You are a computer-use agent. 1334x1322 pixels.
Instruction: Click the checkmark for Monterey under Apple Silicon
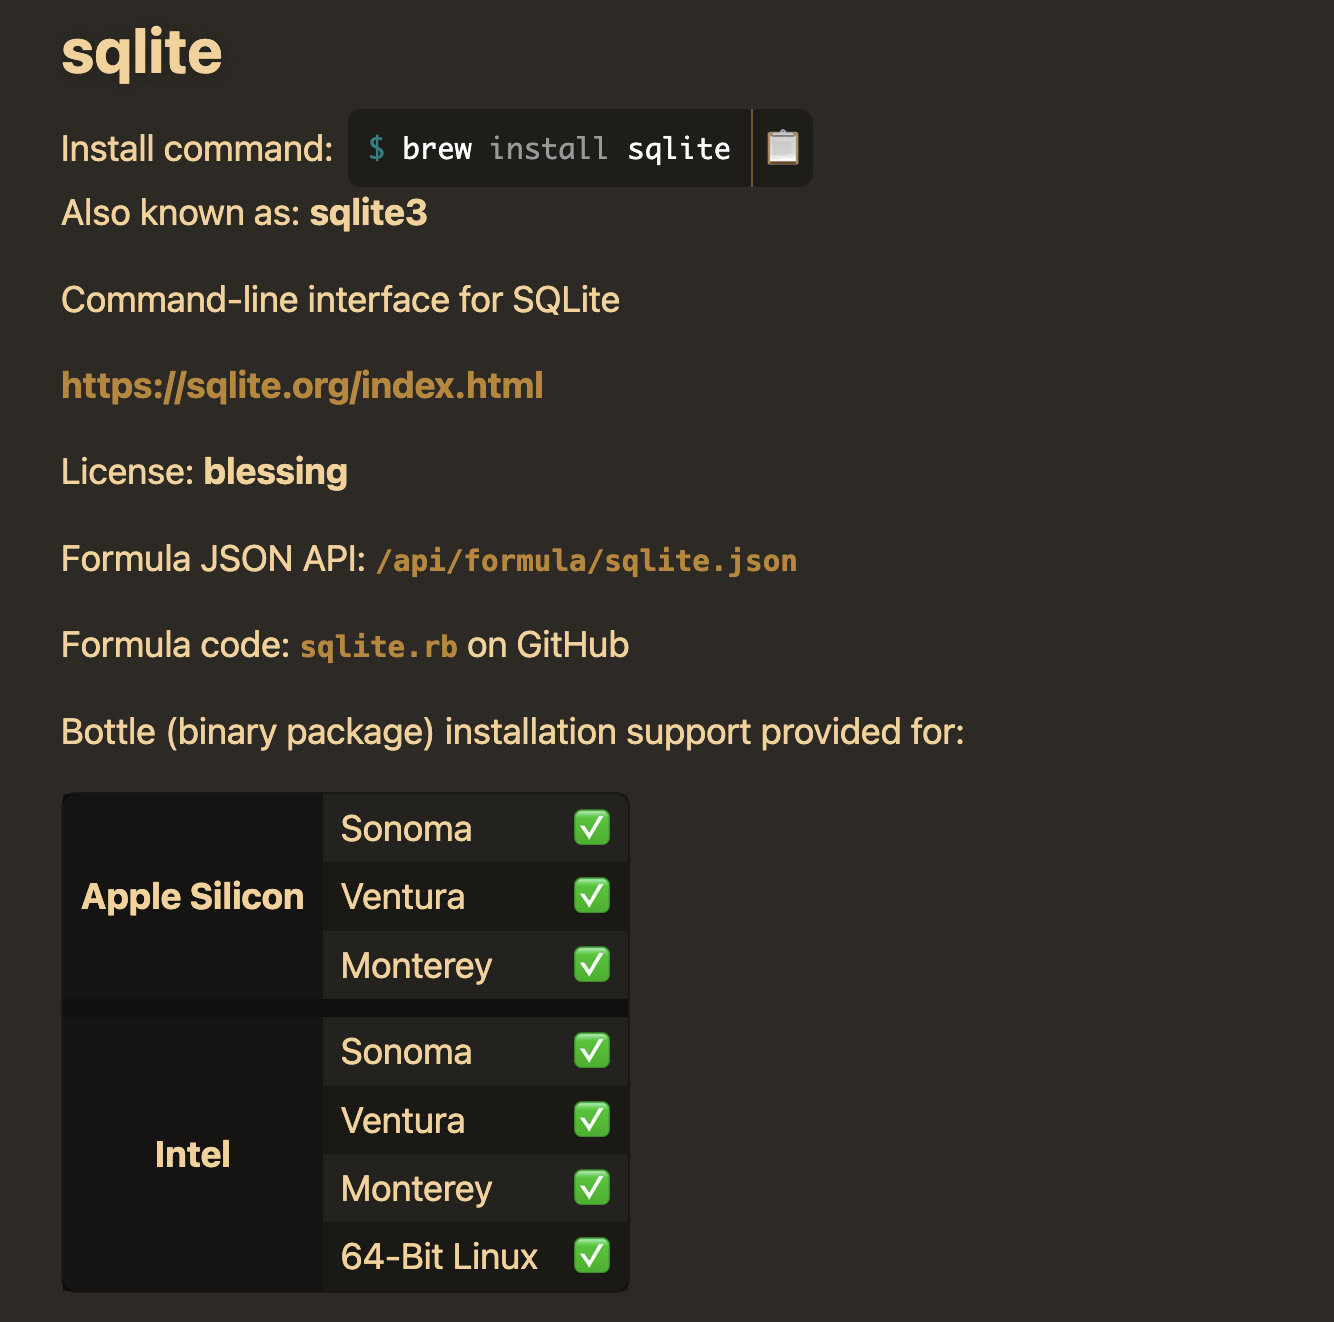click(591, 964)
